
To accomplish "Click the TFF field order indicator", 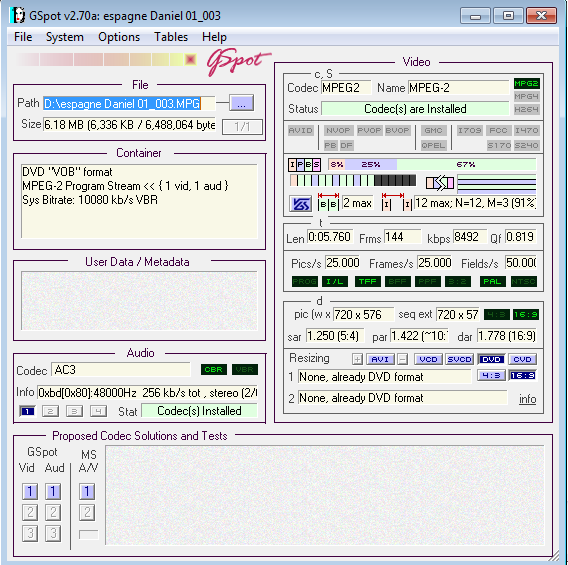I will point(368,281).
